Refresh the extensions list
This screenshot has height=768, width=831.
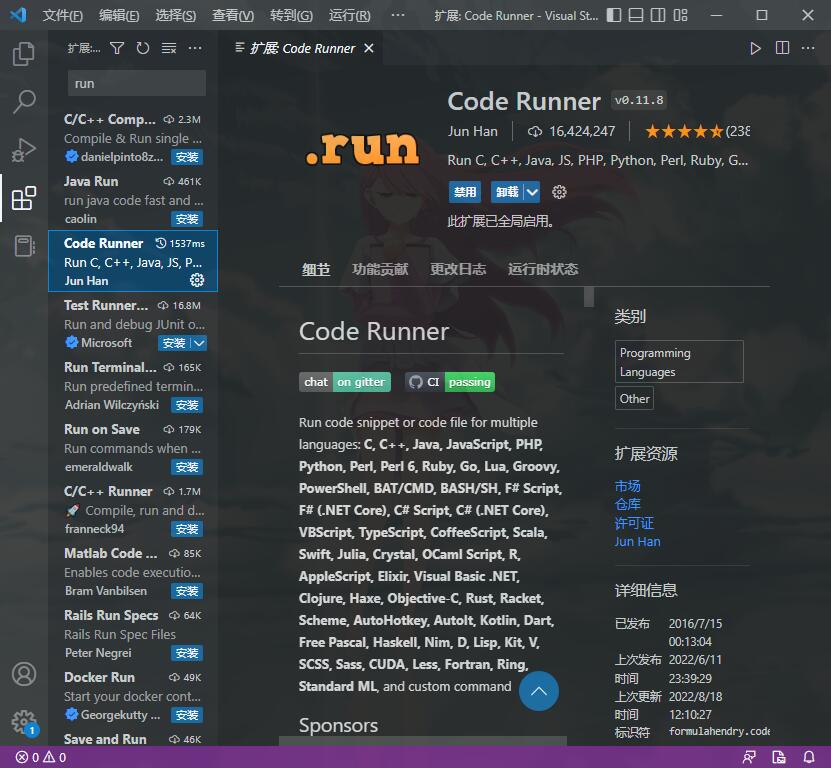143,48
